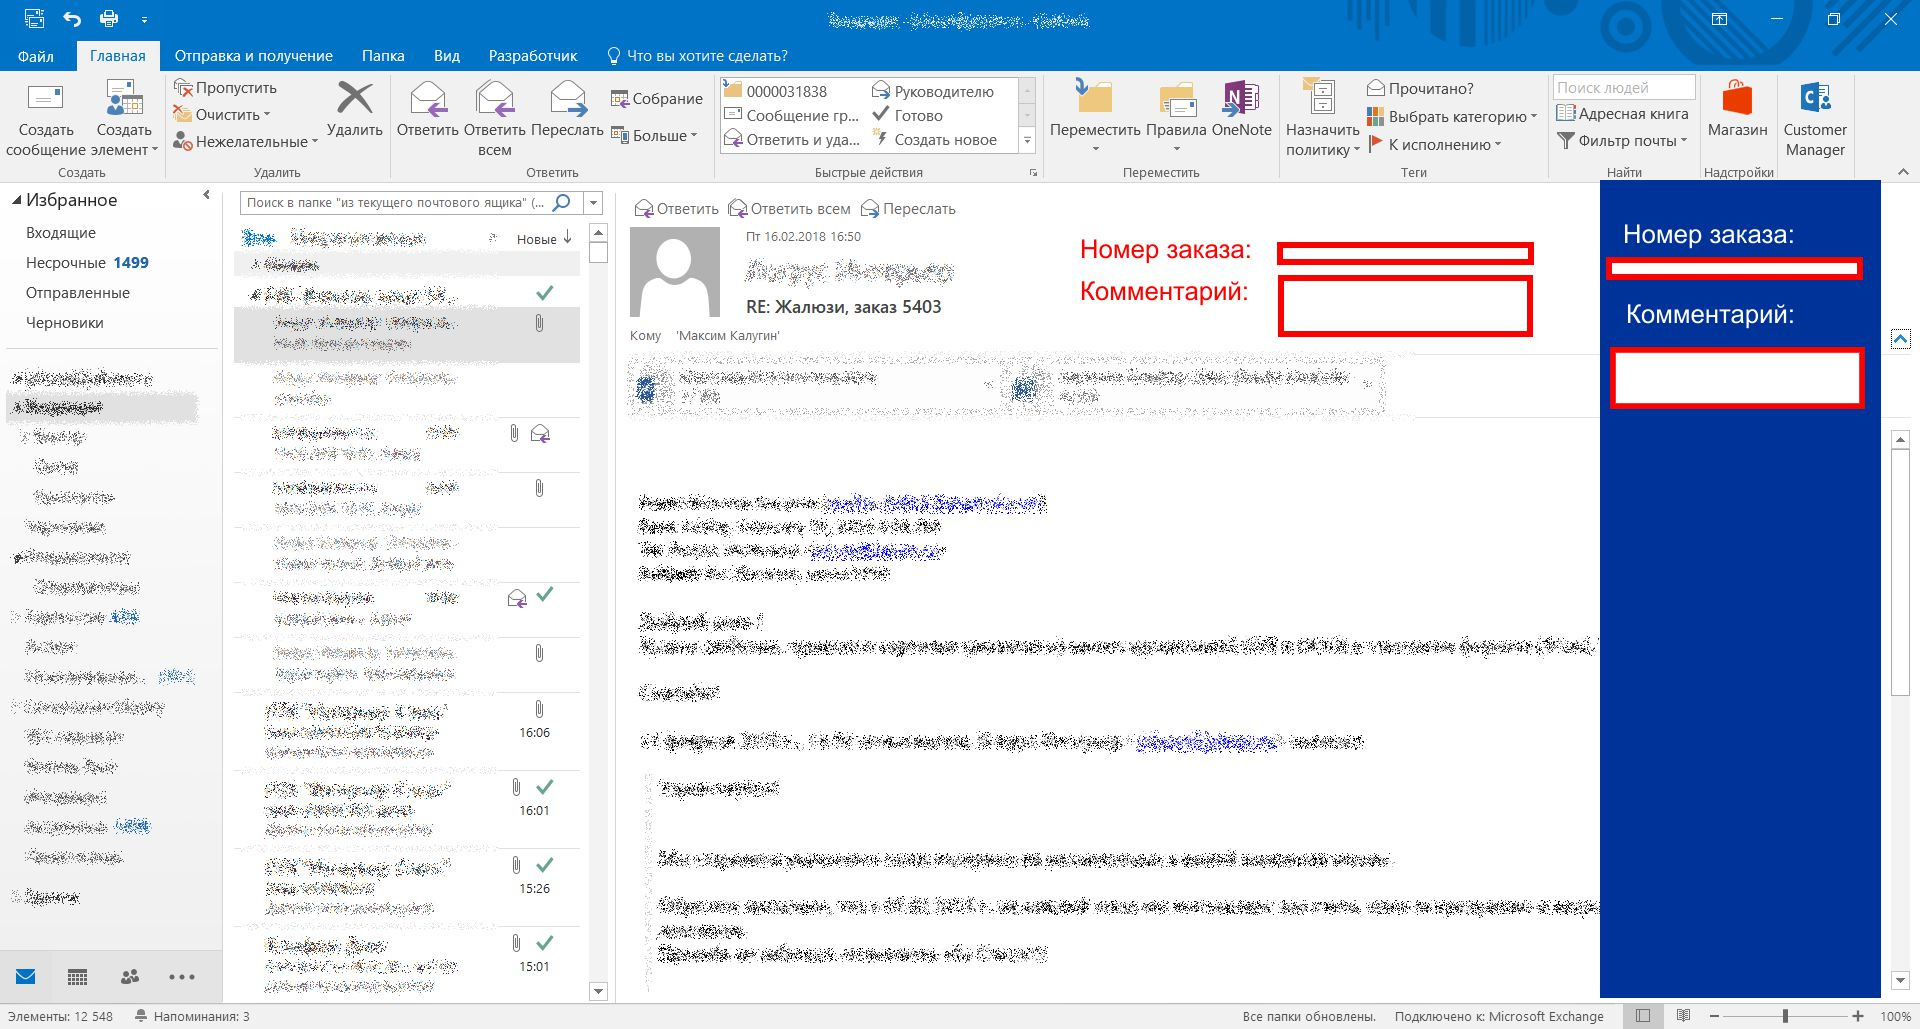This screenshot has width=1920, height=1029.
Task: Click the mailbox search field
Action: pyautogui.click(x=395, y=202)
